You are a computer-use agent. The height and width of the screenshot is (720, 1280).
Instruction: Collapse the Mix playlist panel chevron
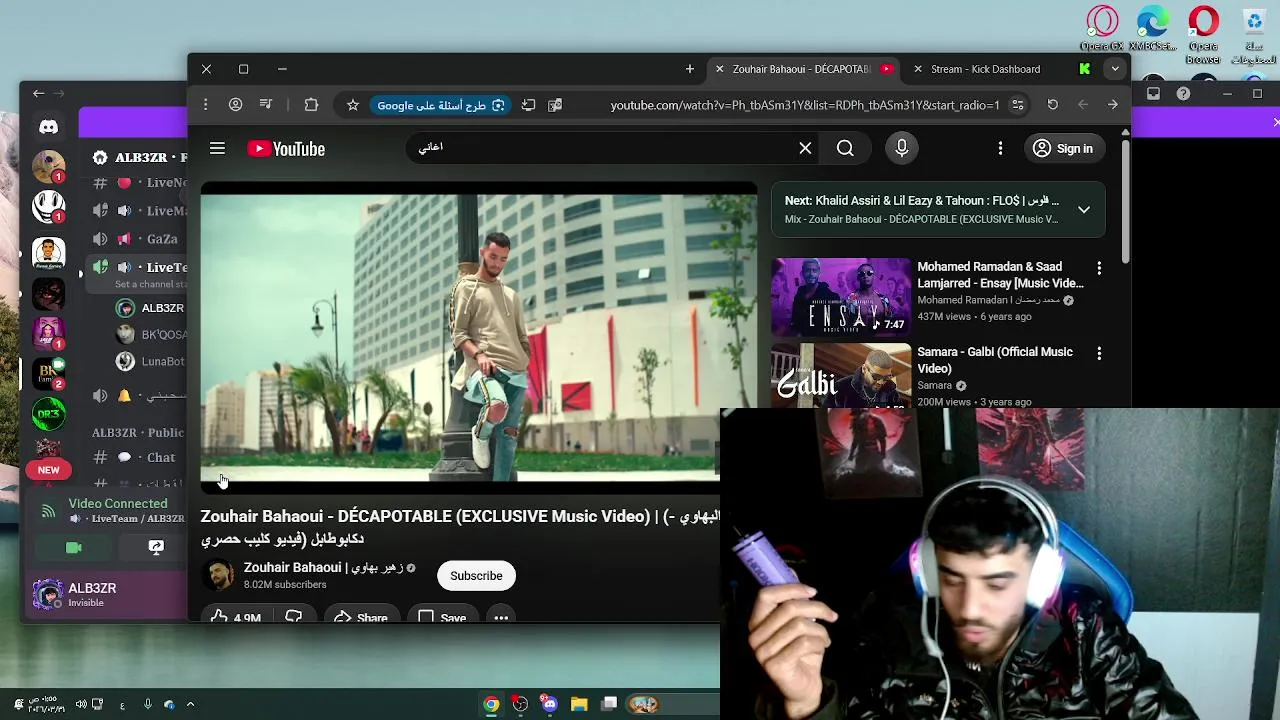point(1084,209)
